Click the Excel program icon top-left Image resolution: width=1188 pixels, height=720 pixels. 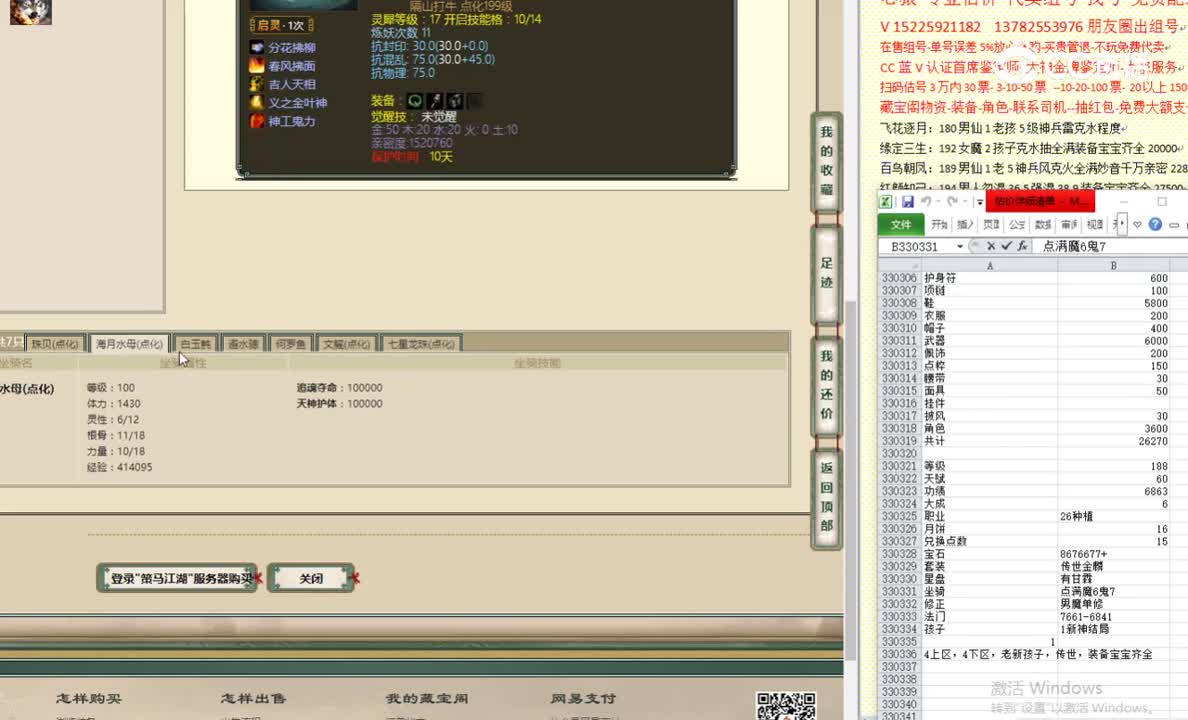[886, 201]
